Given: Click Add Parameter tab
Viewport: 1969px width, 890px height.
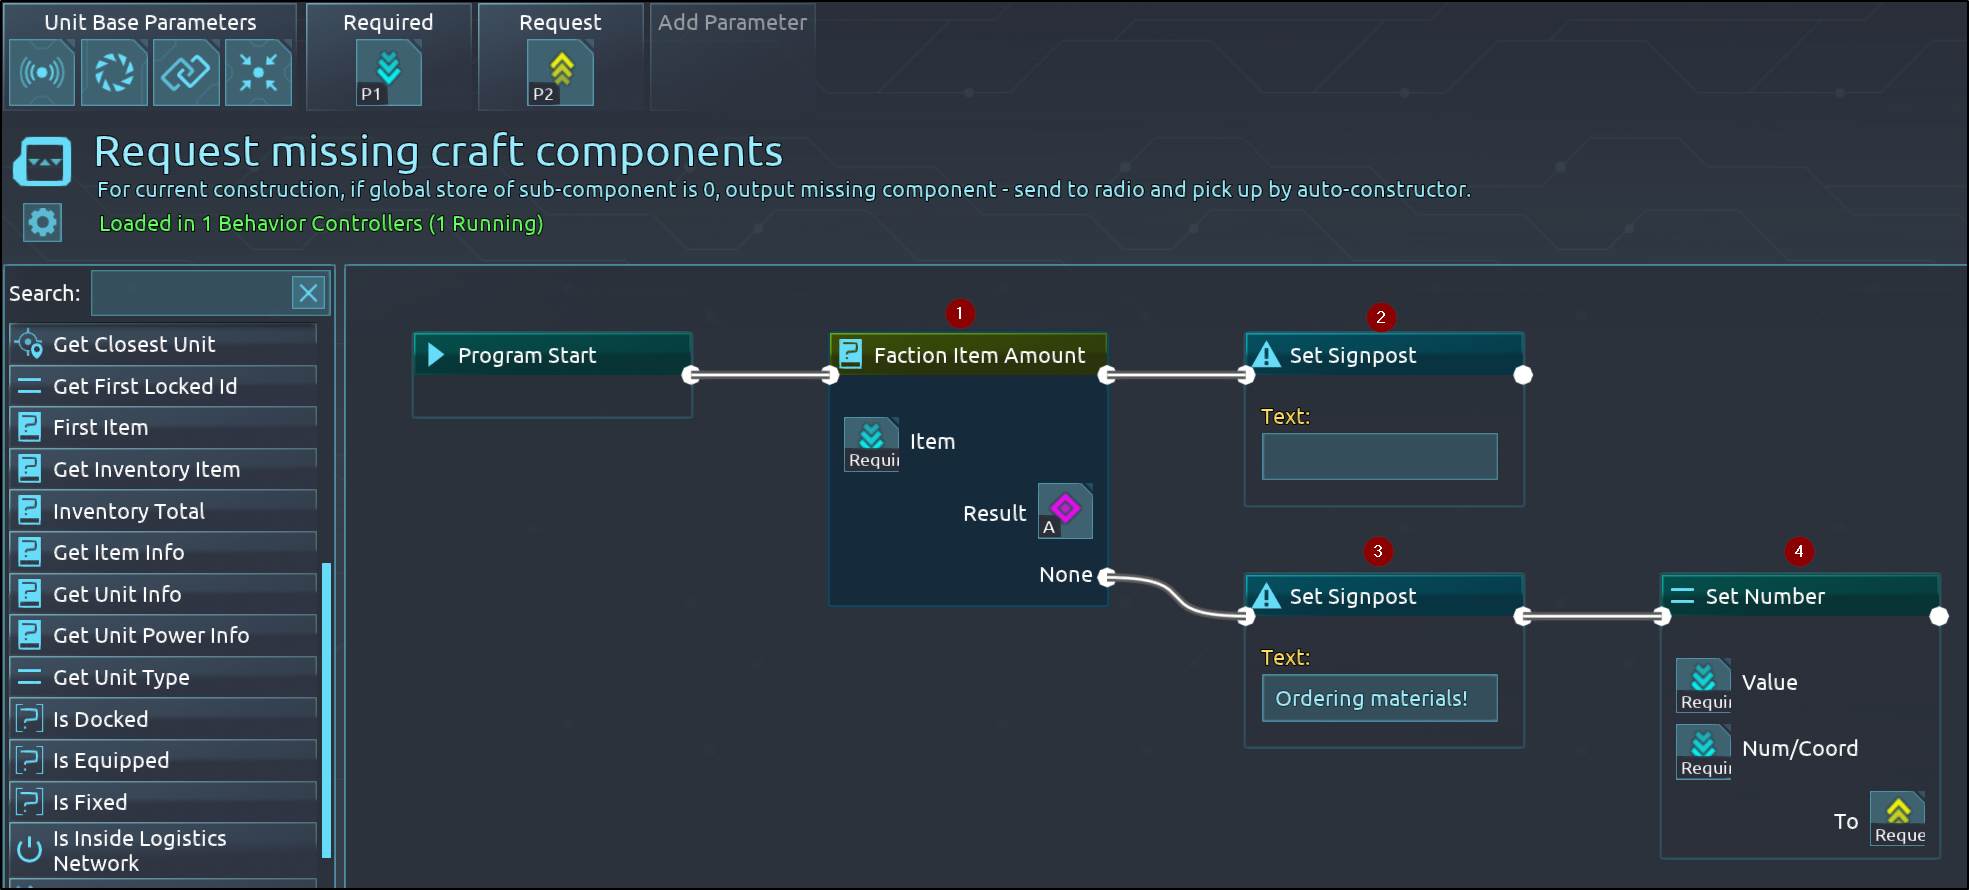Looking at the screenshot, I should (x=732, y=23).
